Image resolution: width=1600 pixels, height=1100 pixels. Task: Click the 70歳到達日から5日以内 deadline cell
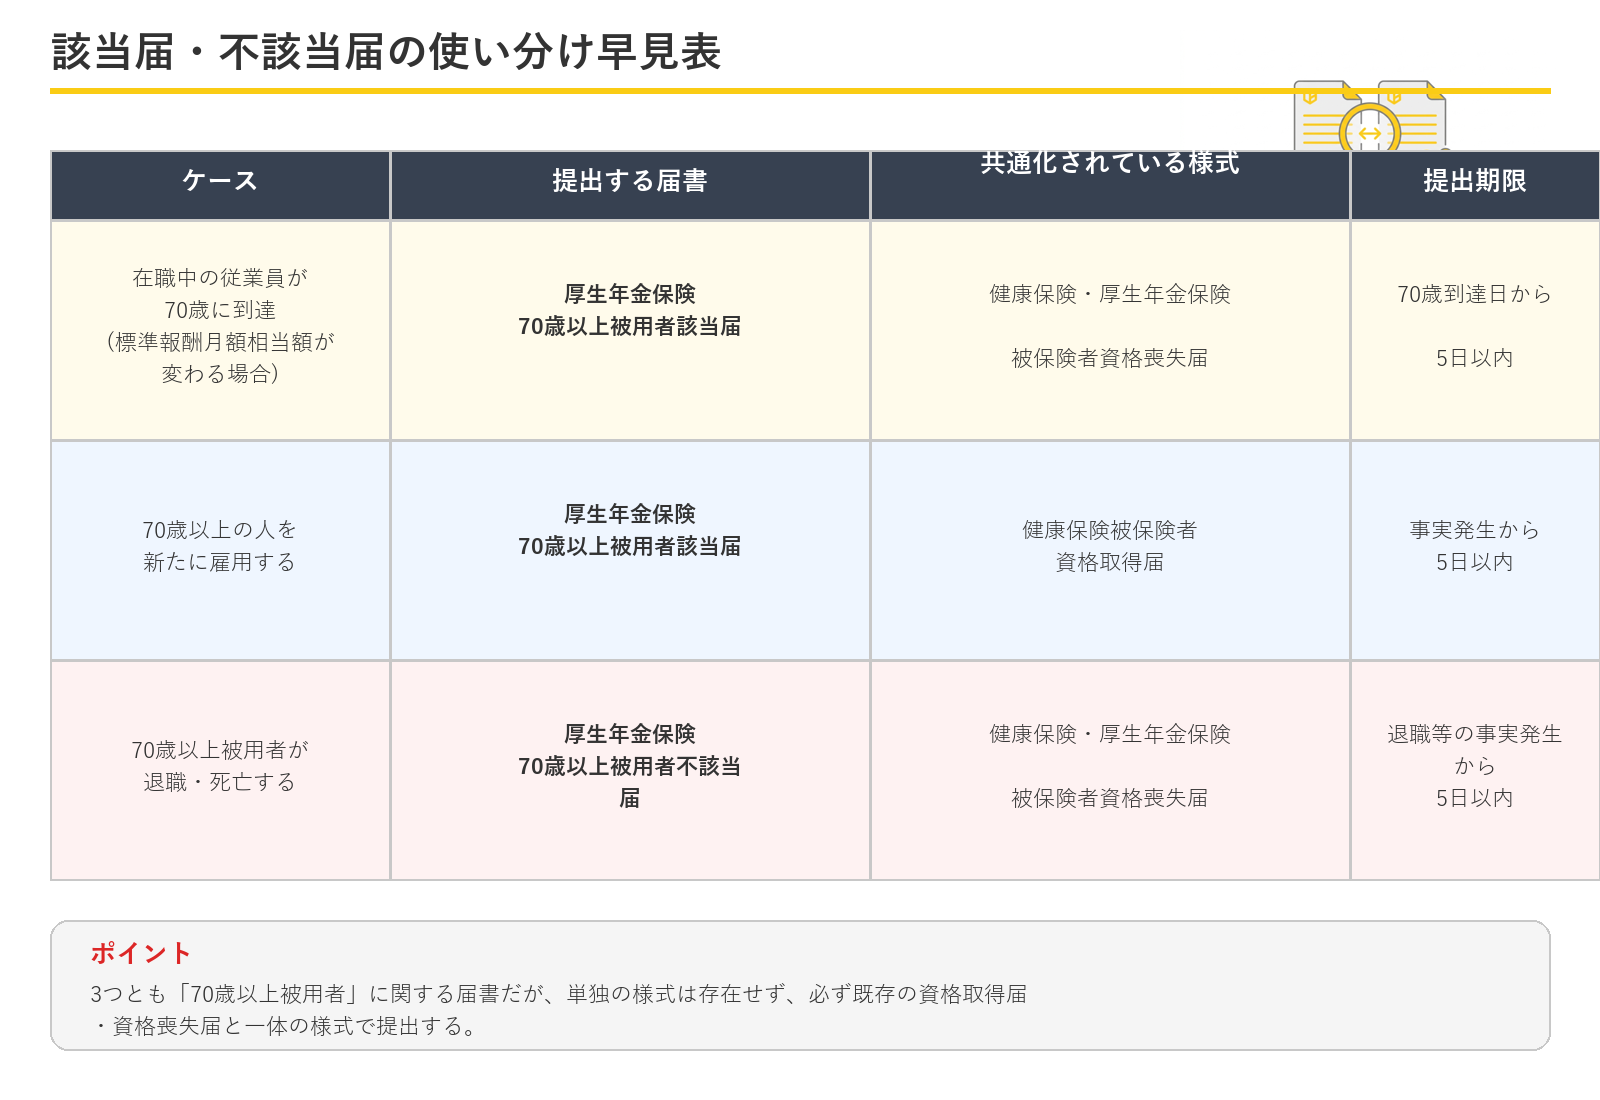[1475, 330]
